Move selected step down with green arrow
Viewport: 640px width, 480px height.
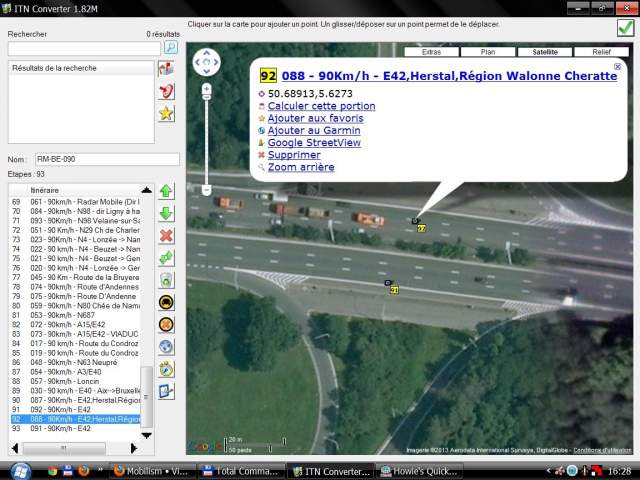pyautogui.click(x=167, y=213)
